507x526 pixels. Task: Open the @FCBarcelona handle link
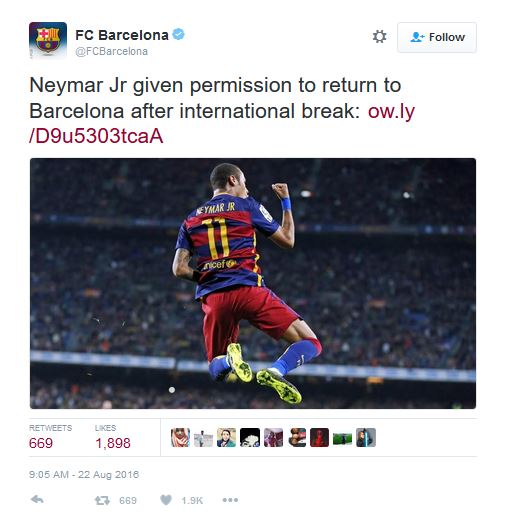click(x=111, y=51)
